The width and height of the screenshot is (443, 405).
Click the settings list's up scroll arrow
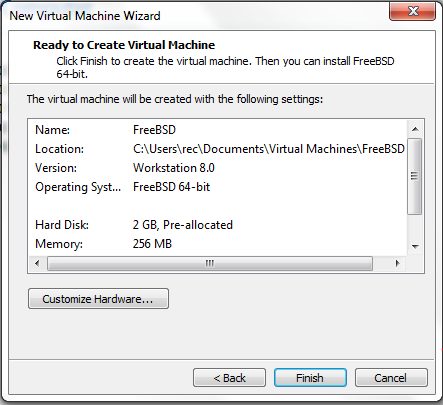click(415, 129)
